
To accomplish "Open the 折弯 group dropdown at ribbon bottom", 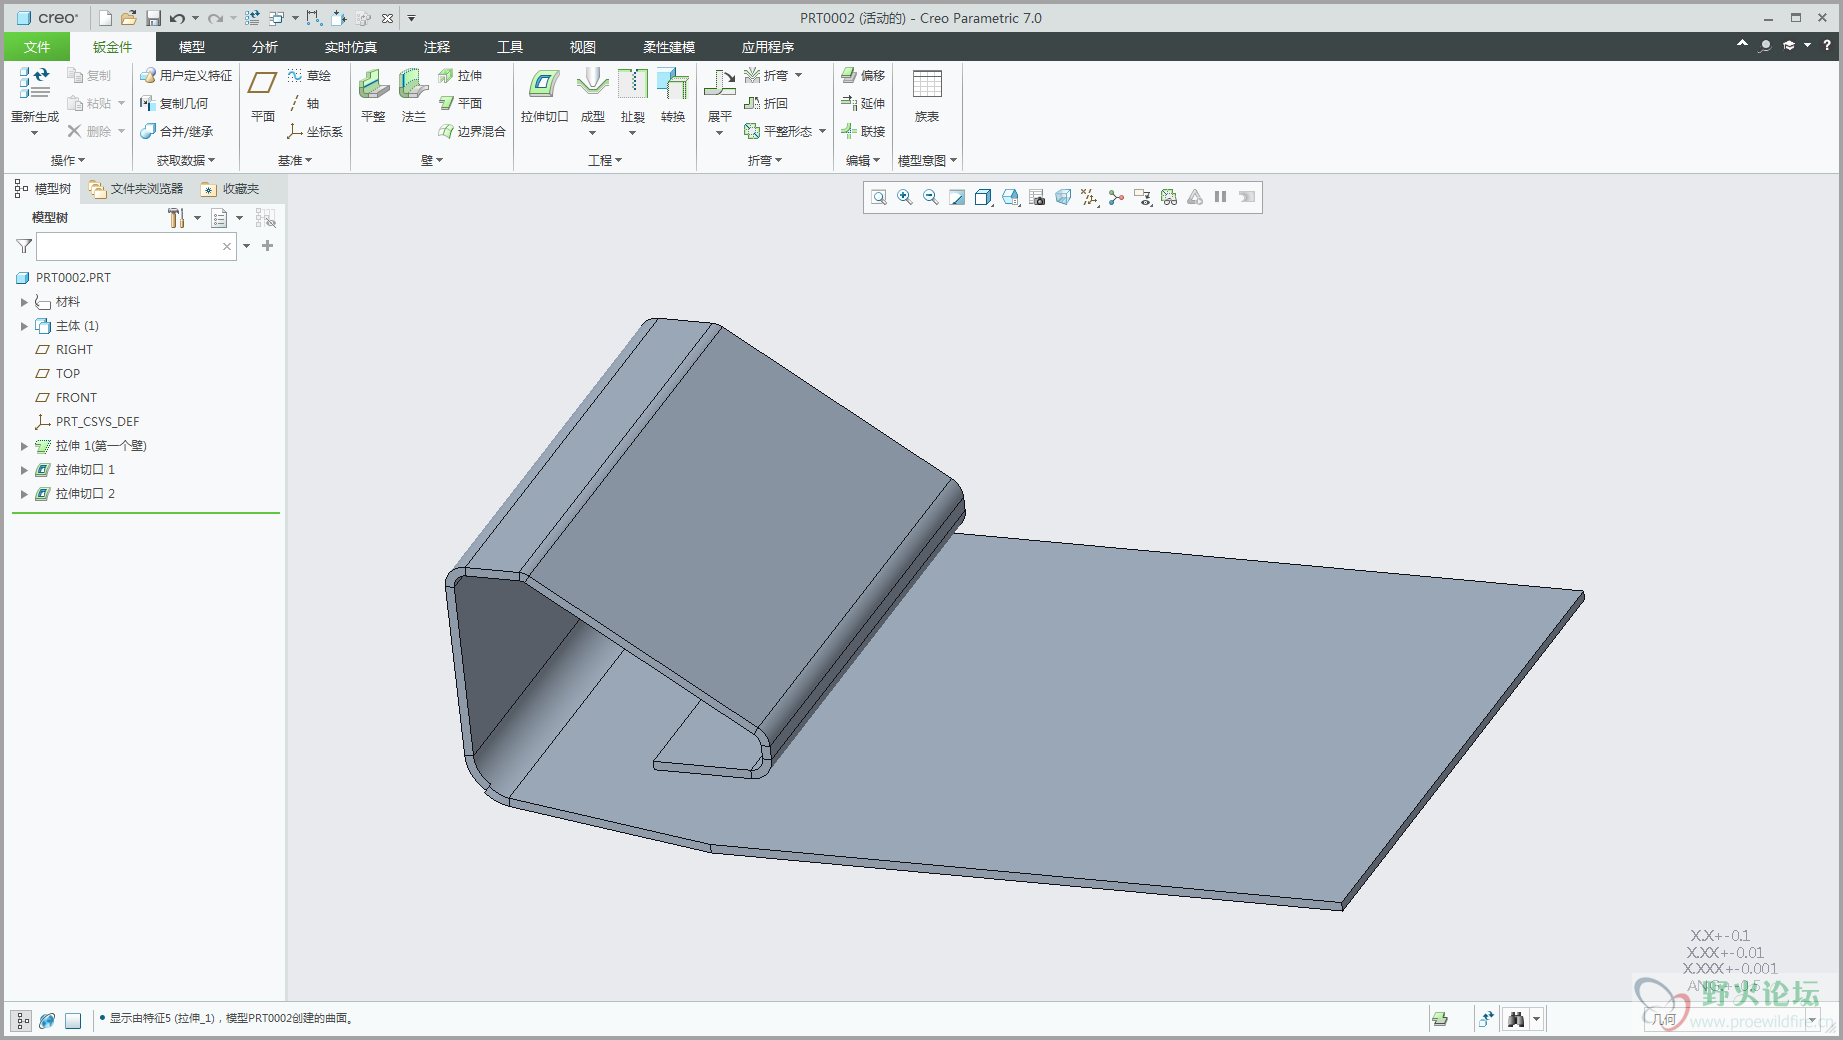I will pyautogui.click(x=765, y=160).
